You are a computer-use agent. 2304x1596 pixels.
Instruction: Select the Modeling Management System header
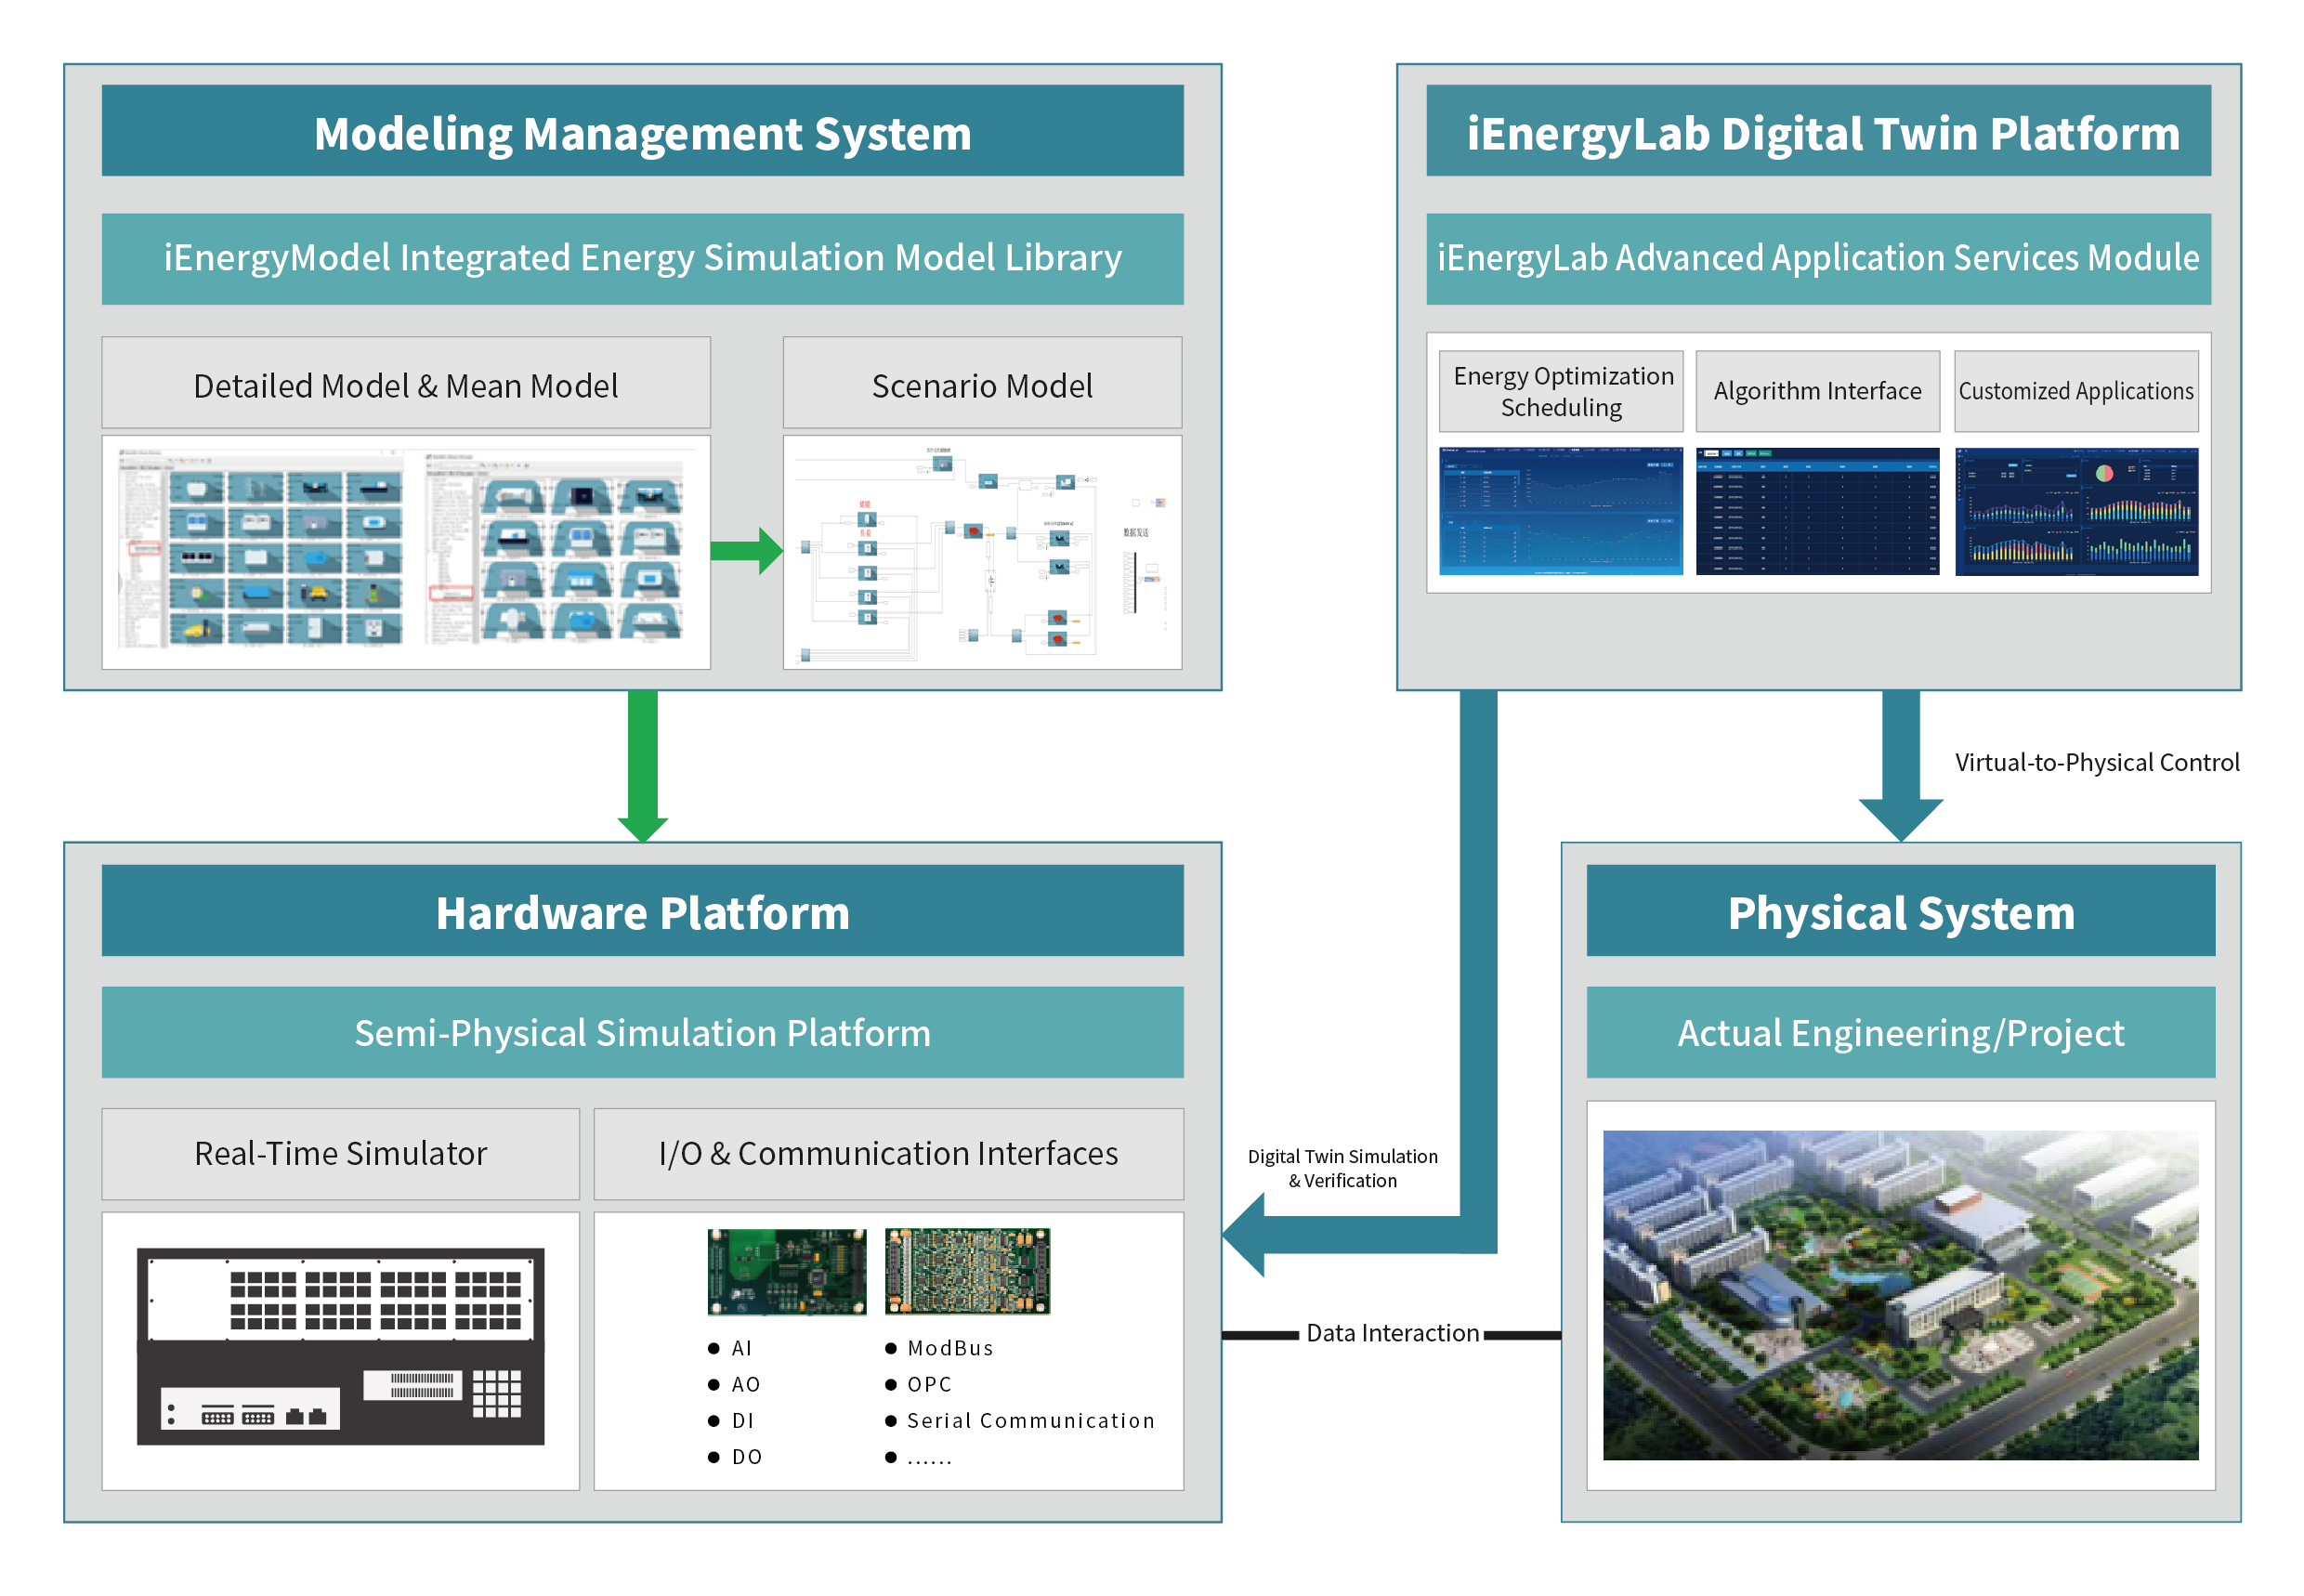tap(642, 132)
